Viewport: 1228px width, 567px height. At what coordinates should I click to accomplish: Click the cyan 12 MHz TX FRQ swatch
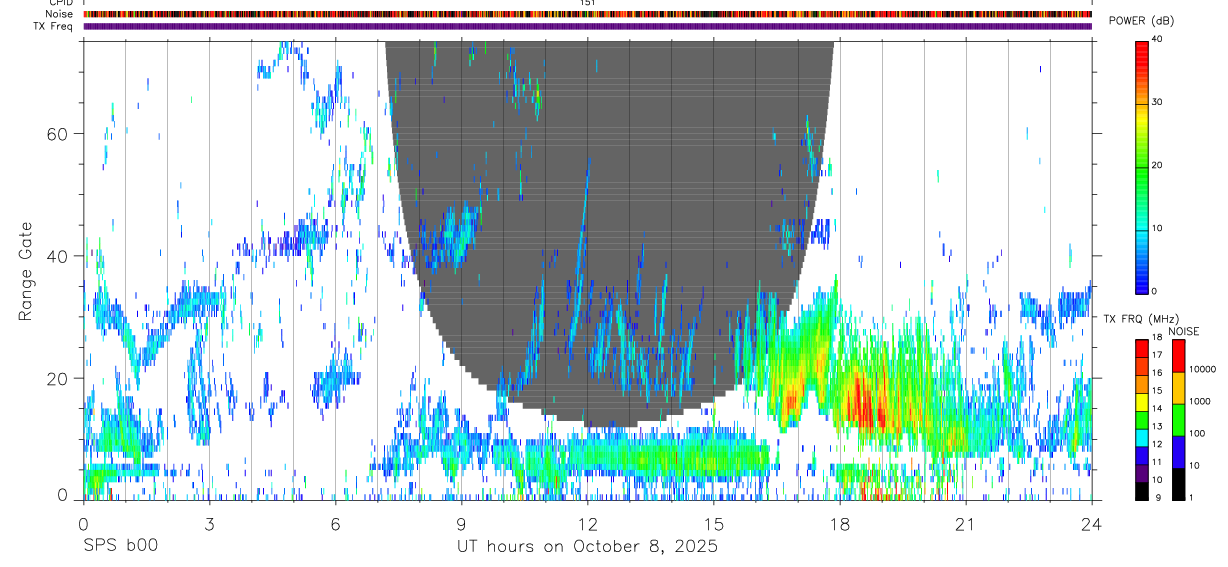point(1142,438)
